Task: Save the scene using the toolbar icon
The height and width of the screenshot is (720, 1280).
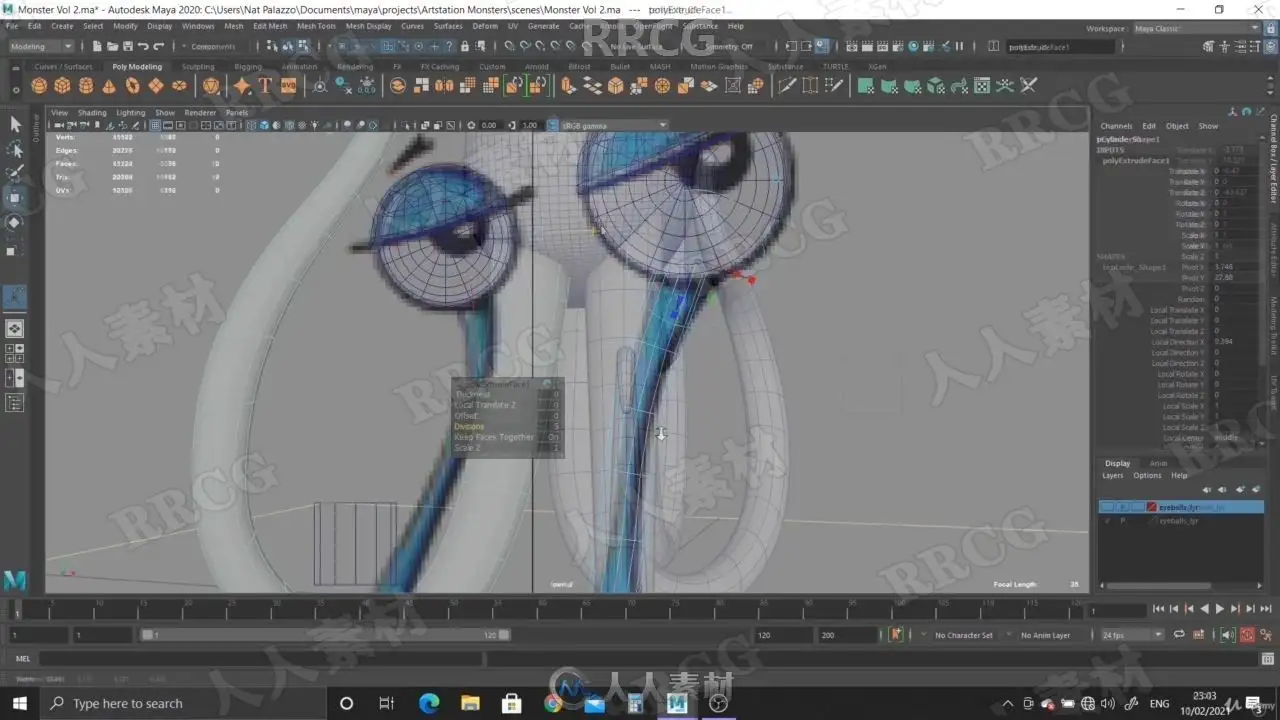Action: coord(126,46)
